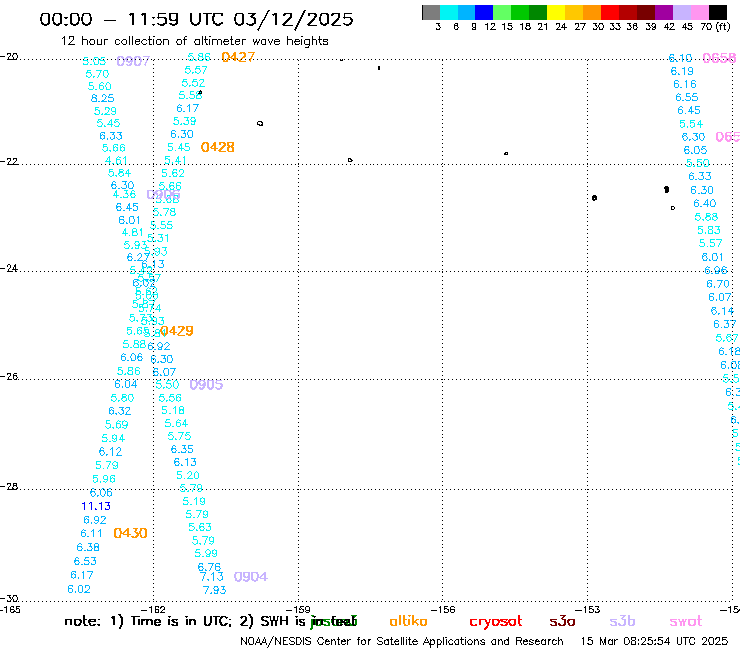Click the 4.61 wave height reading
Screen dimensions: 740x650
pyautogui.click(x=116, y=160)
